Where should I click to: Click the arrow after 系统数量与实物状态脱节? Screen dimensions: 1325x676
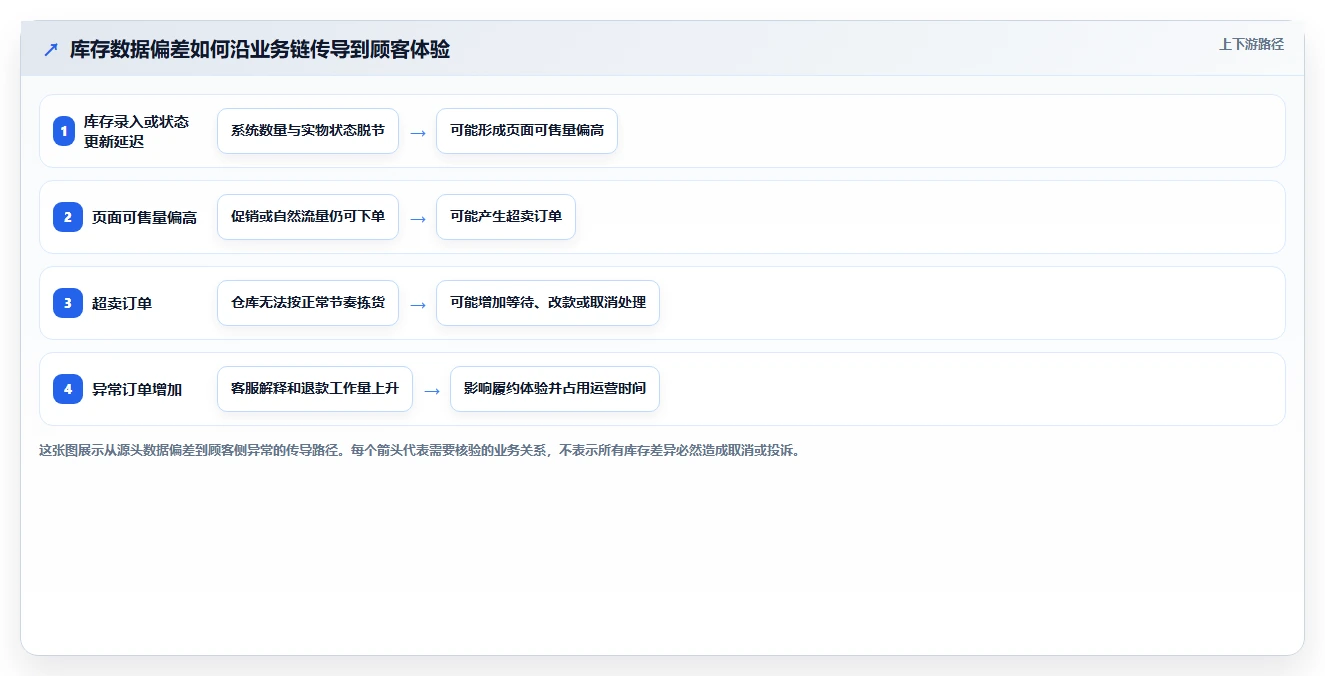(418, 132)
